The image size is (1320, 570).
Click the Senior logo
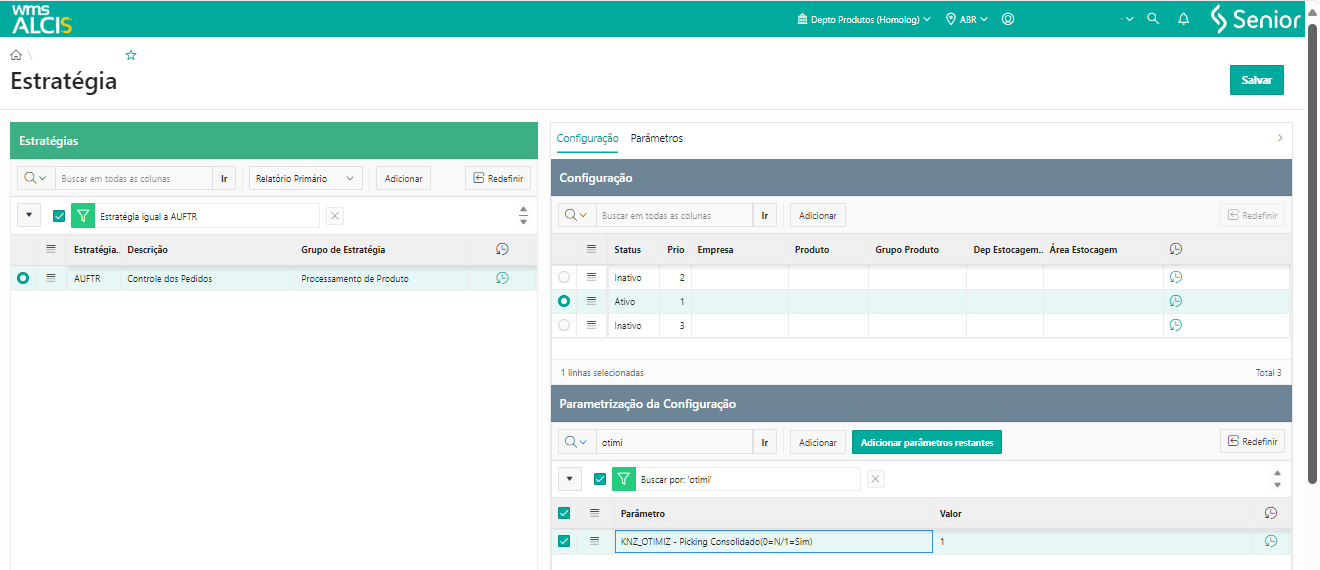[1255, 18]
